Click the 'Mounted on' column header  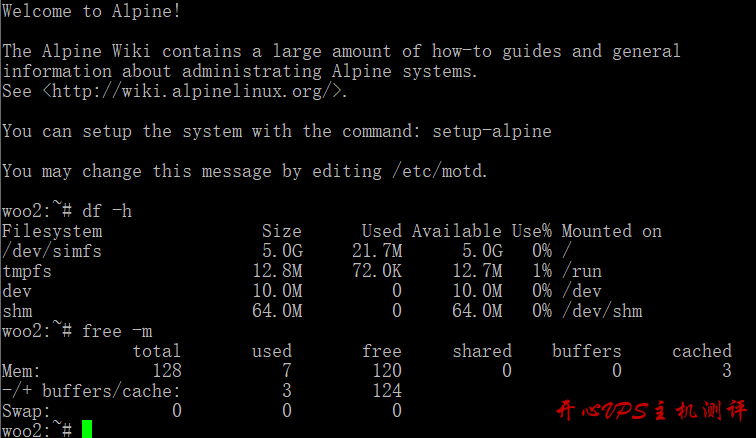(x=611, y=232)
